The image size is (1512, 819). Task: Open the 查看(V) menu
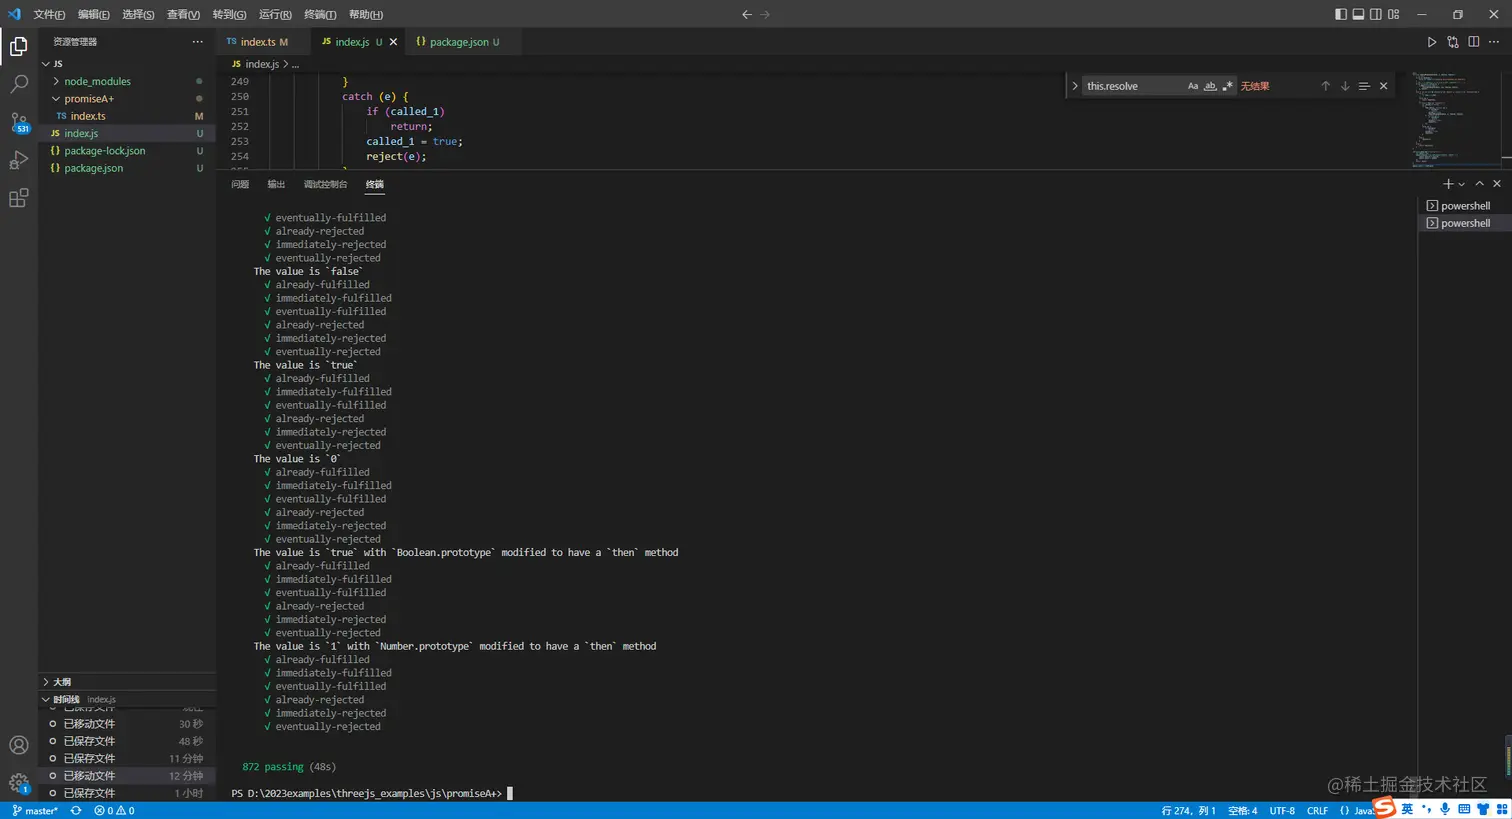tap(183, 14)
